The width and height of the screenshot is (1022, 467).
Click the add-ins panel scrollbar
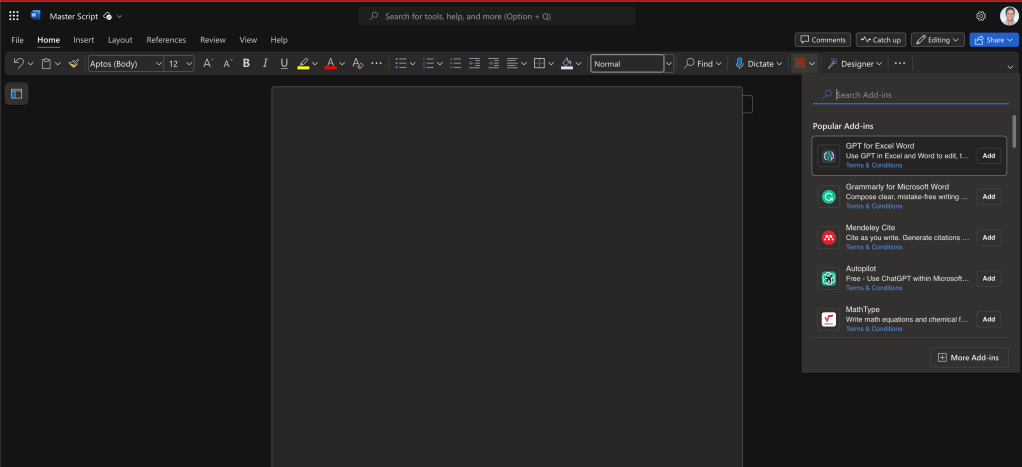click(1014, 130)
